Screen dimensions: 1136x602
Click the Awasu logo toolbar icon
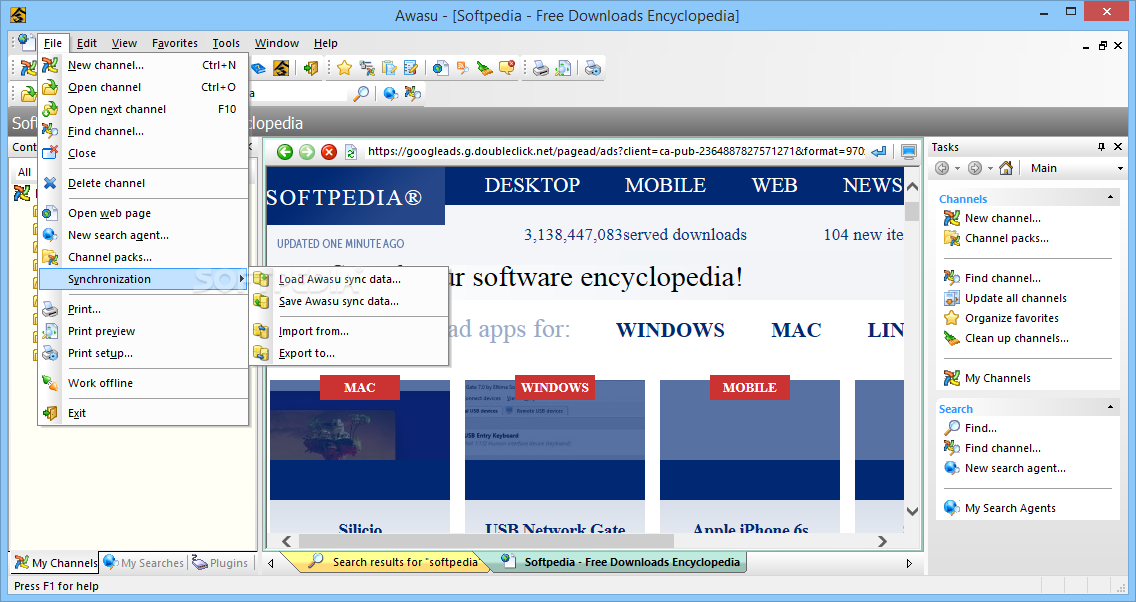click(x=281, y=68)
